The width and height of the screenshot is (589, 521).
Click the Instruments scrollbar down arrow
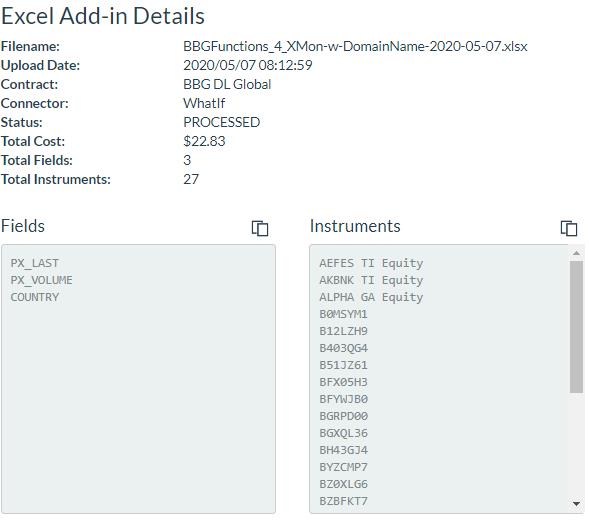576,504
